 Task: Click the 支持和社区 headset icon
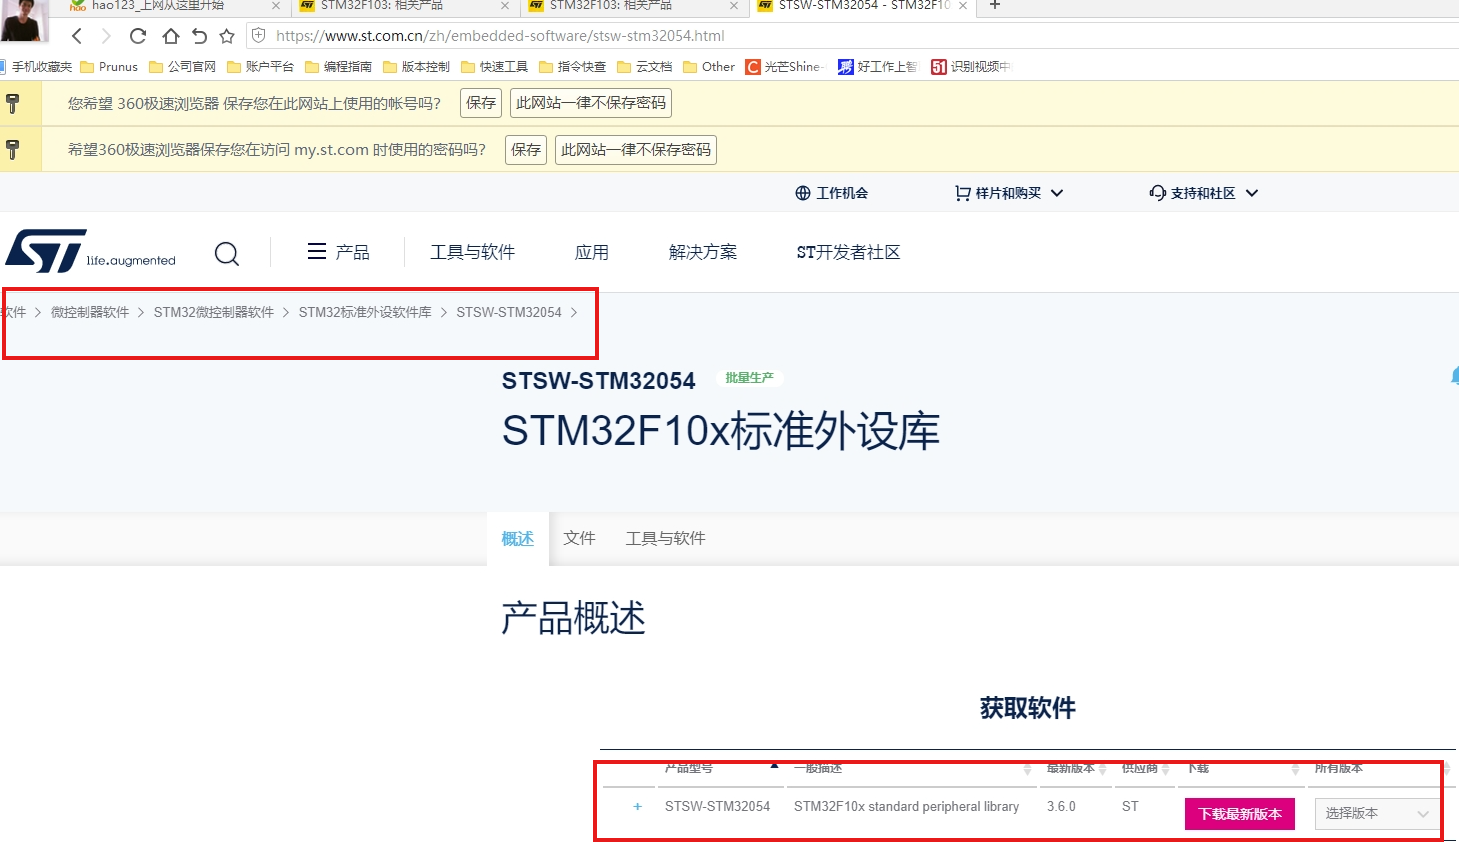[1158, 192]
